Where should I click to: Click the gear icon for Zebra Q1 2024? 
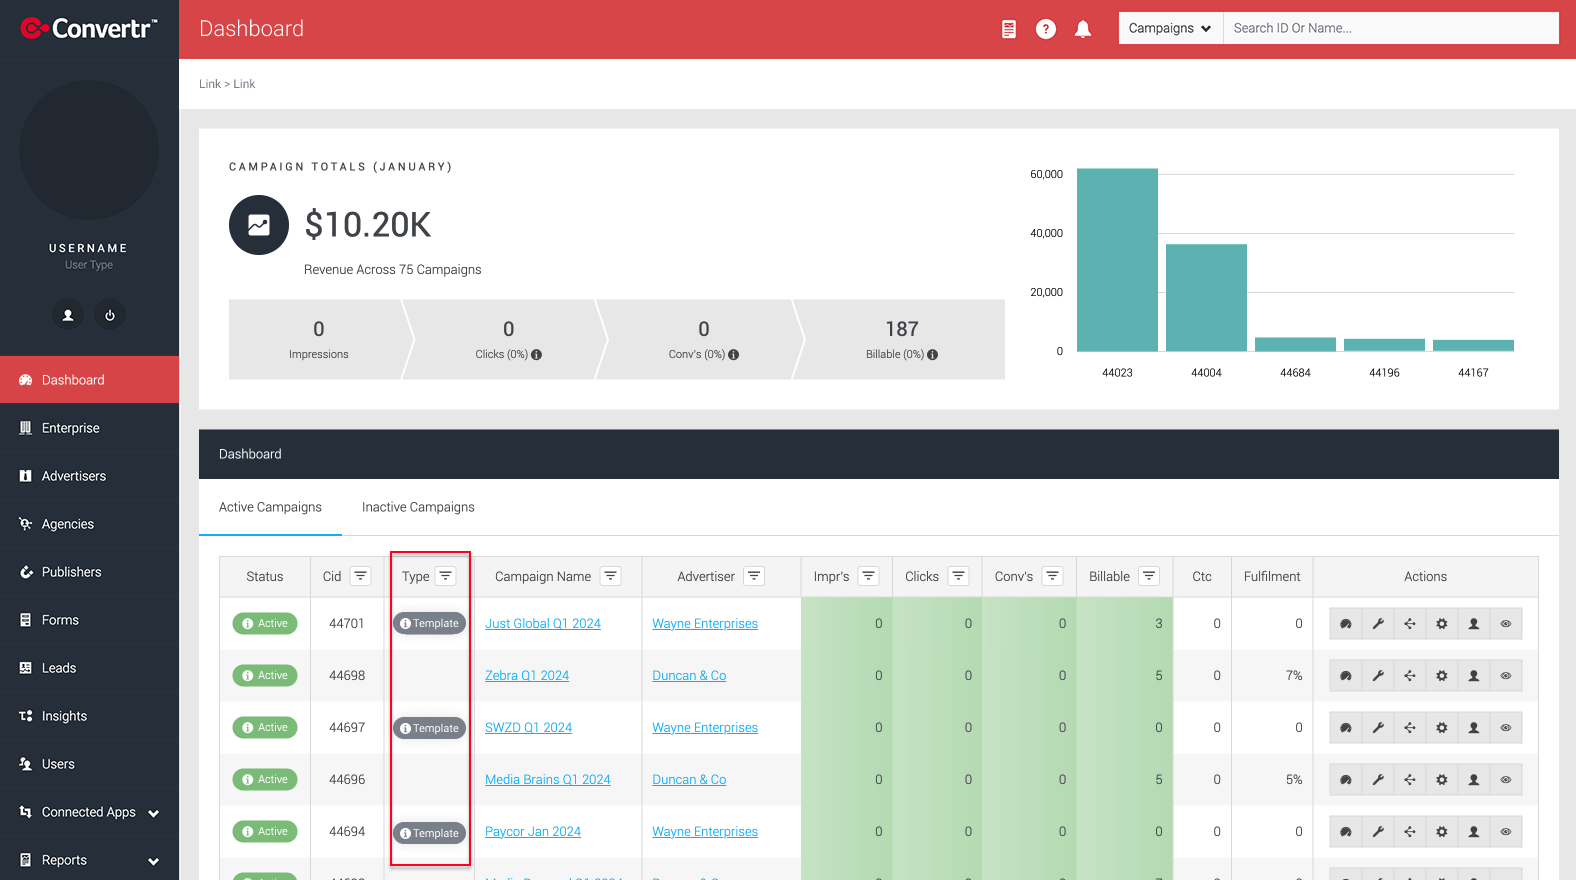pos(1442,676)
